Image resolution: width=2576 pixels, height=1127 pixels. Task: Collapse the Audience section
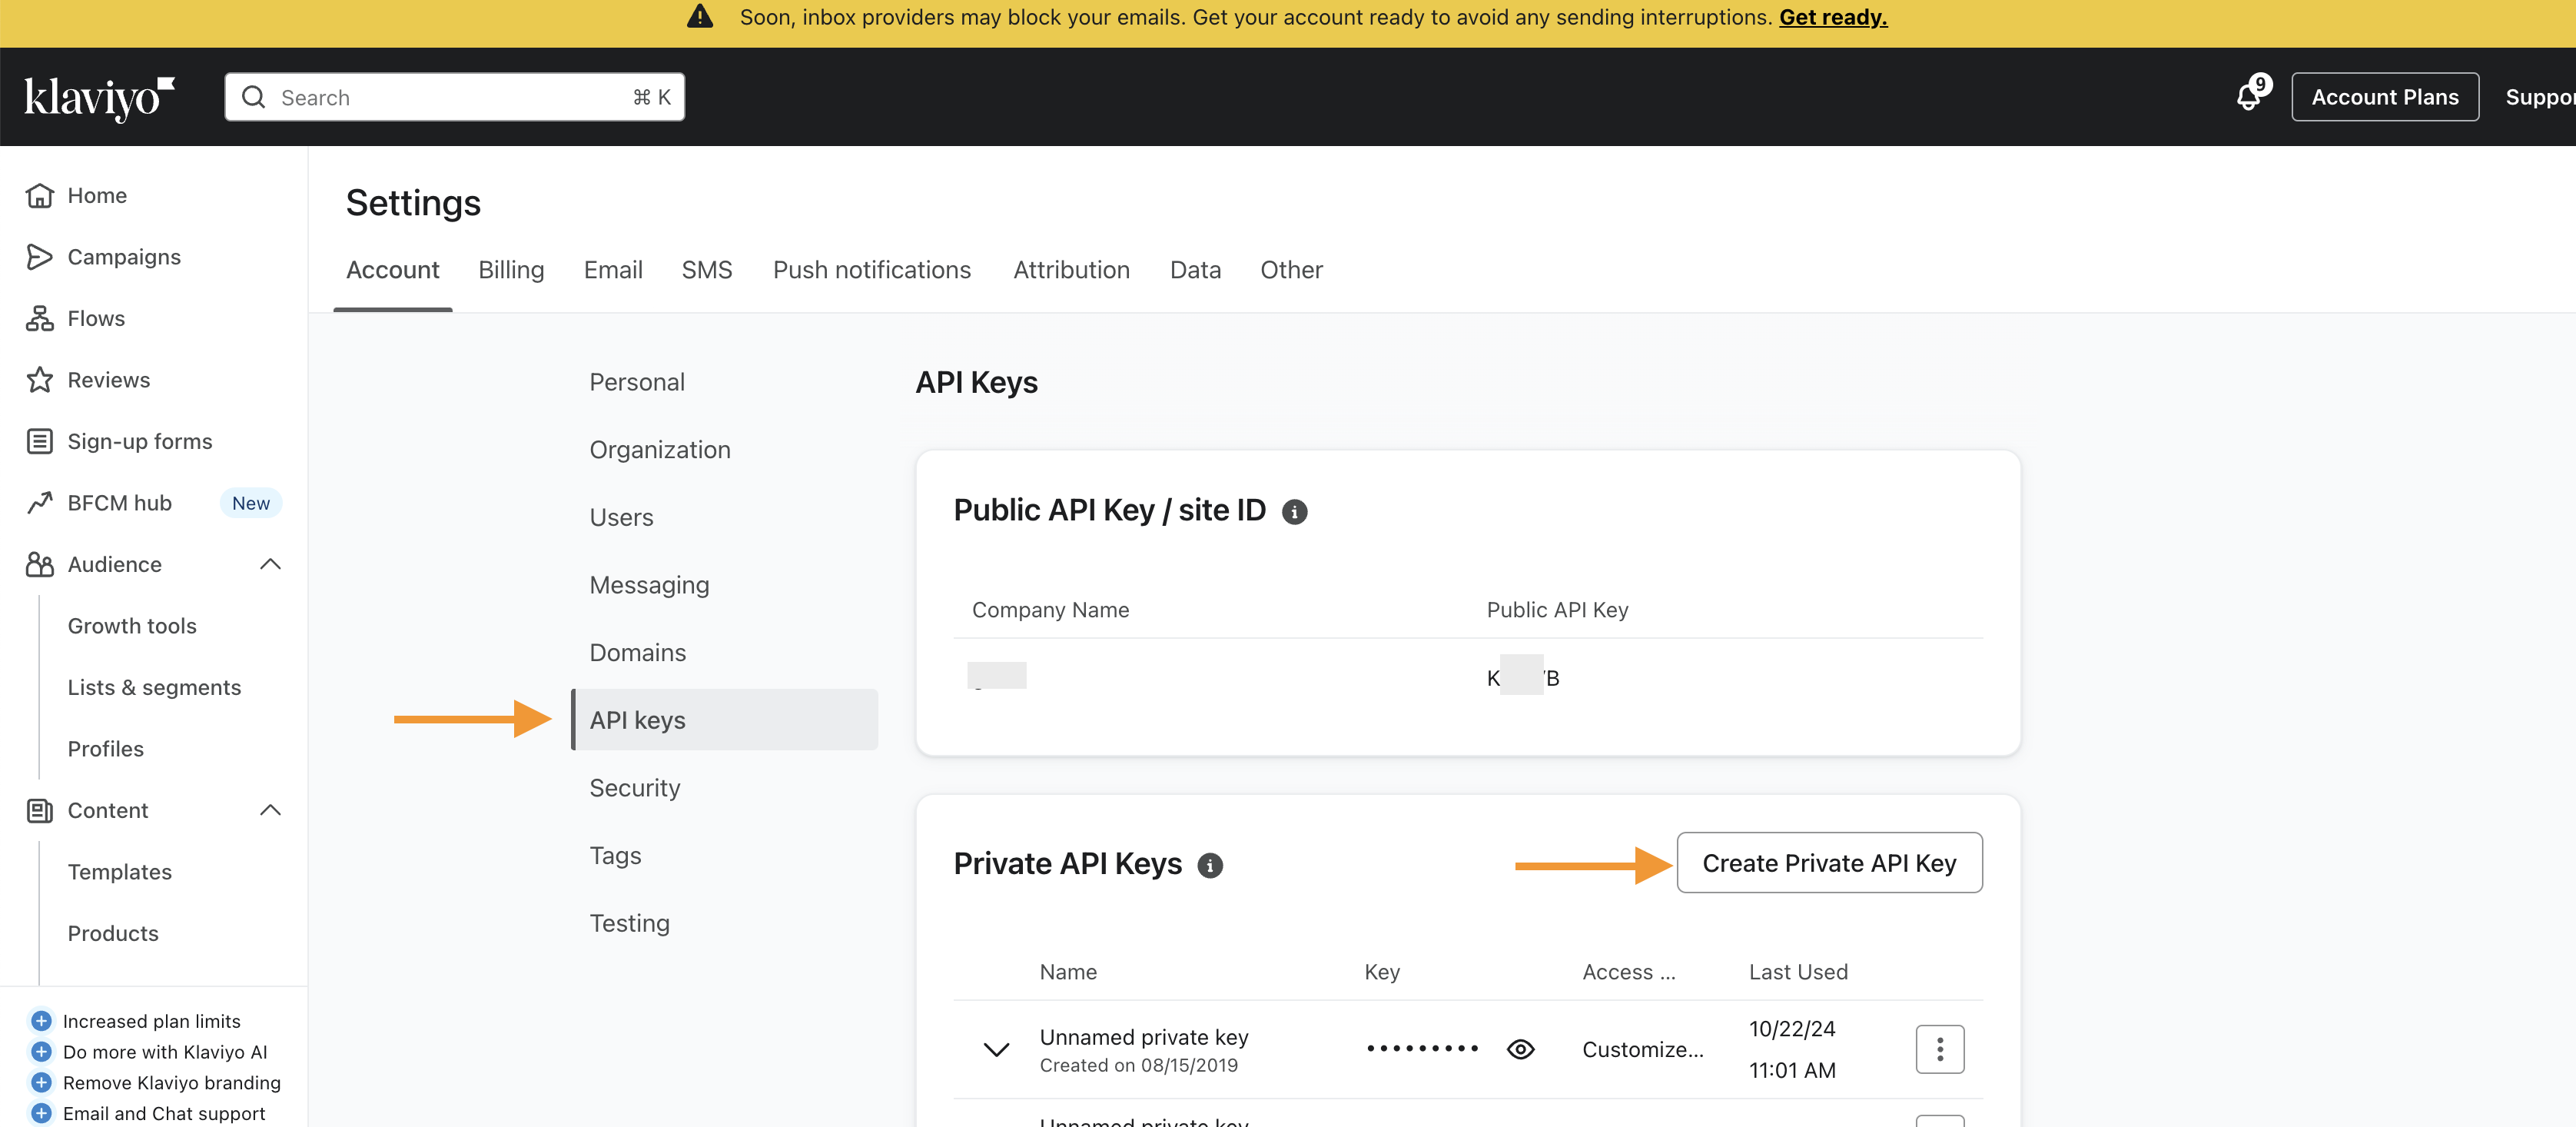point(270,564)
